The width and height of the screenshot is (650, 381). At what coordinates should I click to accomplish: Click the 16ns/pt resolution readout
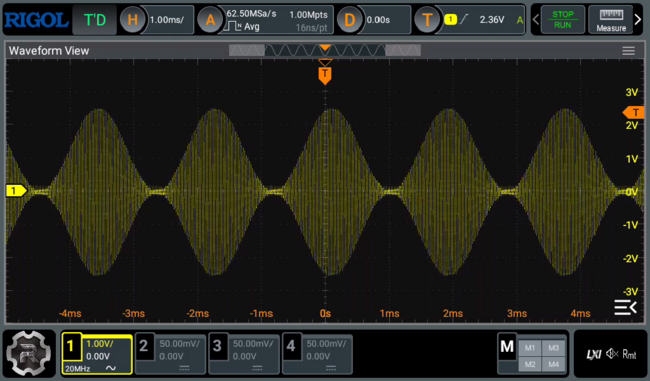coord(311,28)
